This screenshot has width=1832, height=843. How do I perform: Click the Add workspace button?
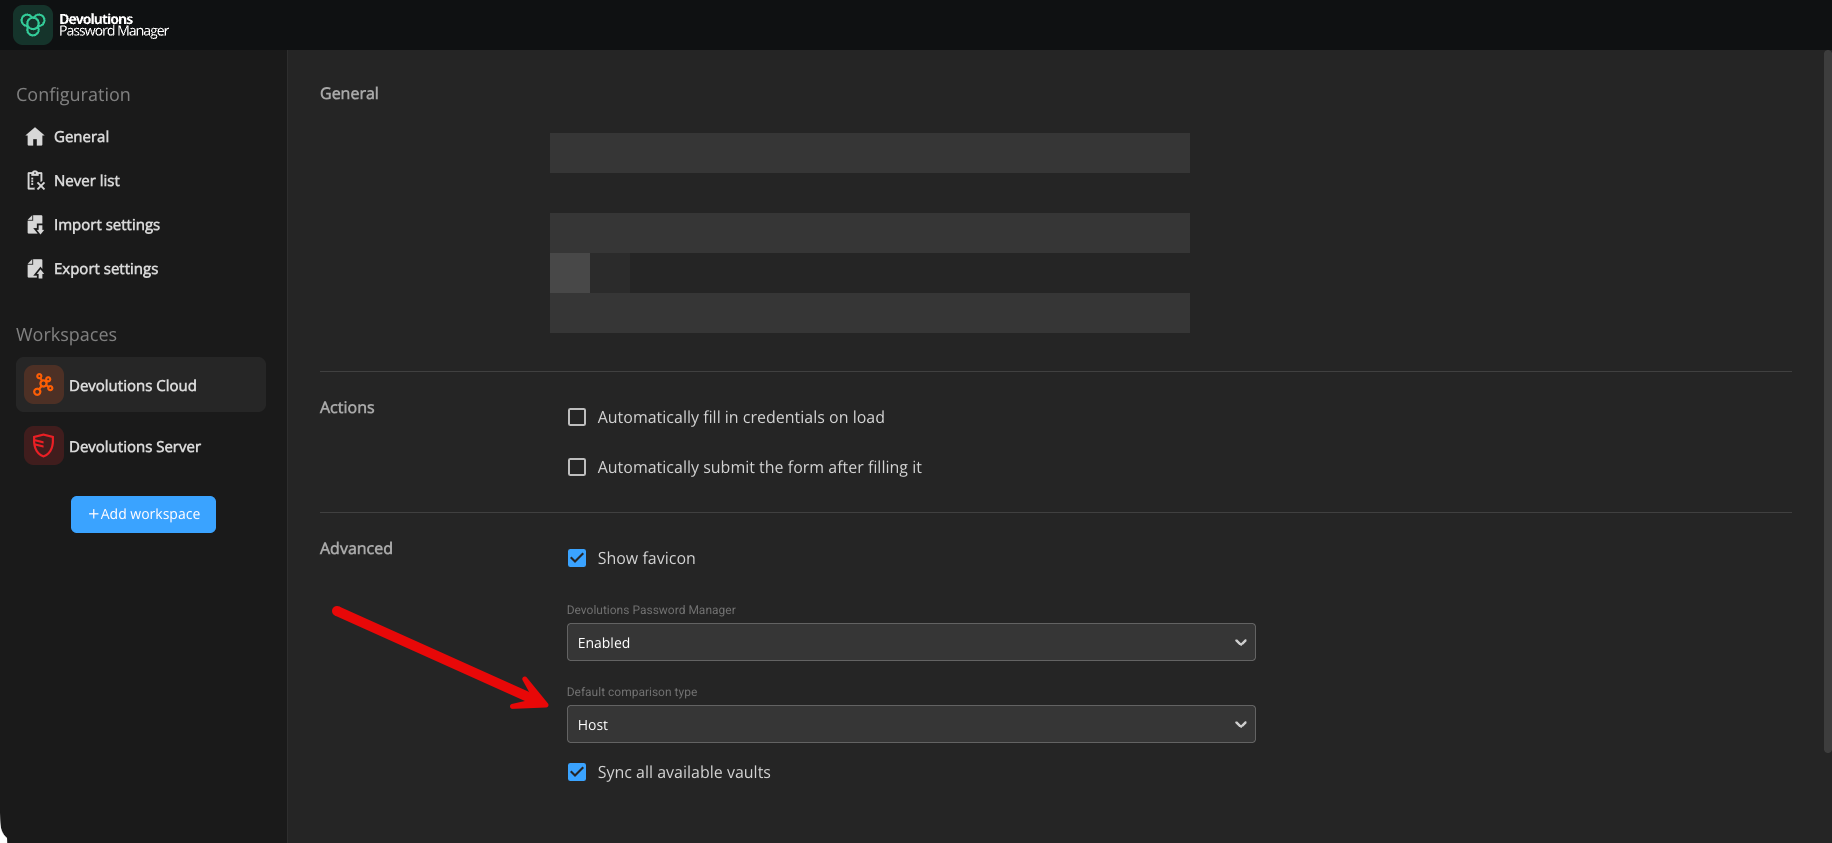pos(143,514)
